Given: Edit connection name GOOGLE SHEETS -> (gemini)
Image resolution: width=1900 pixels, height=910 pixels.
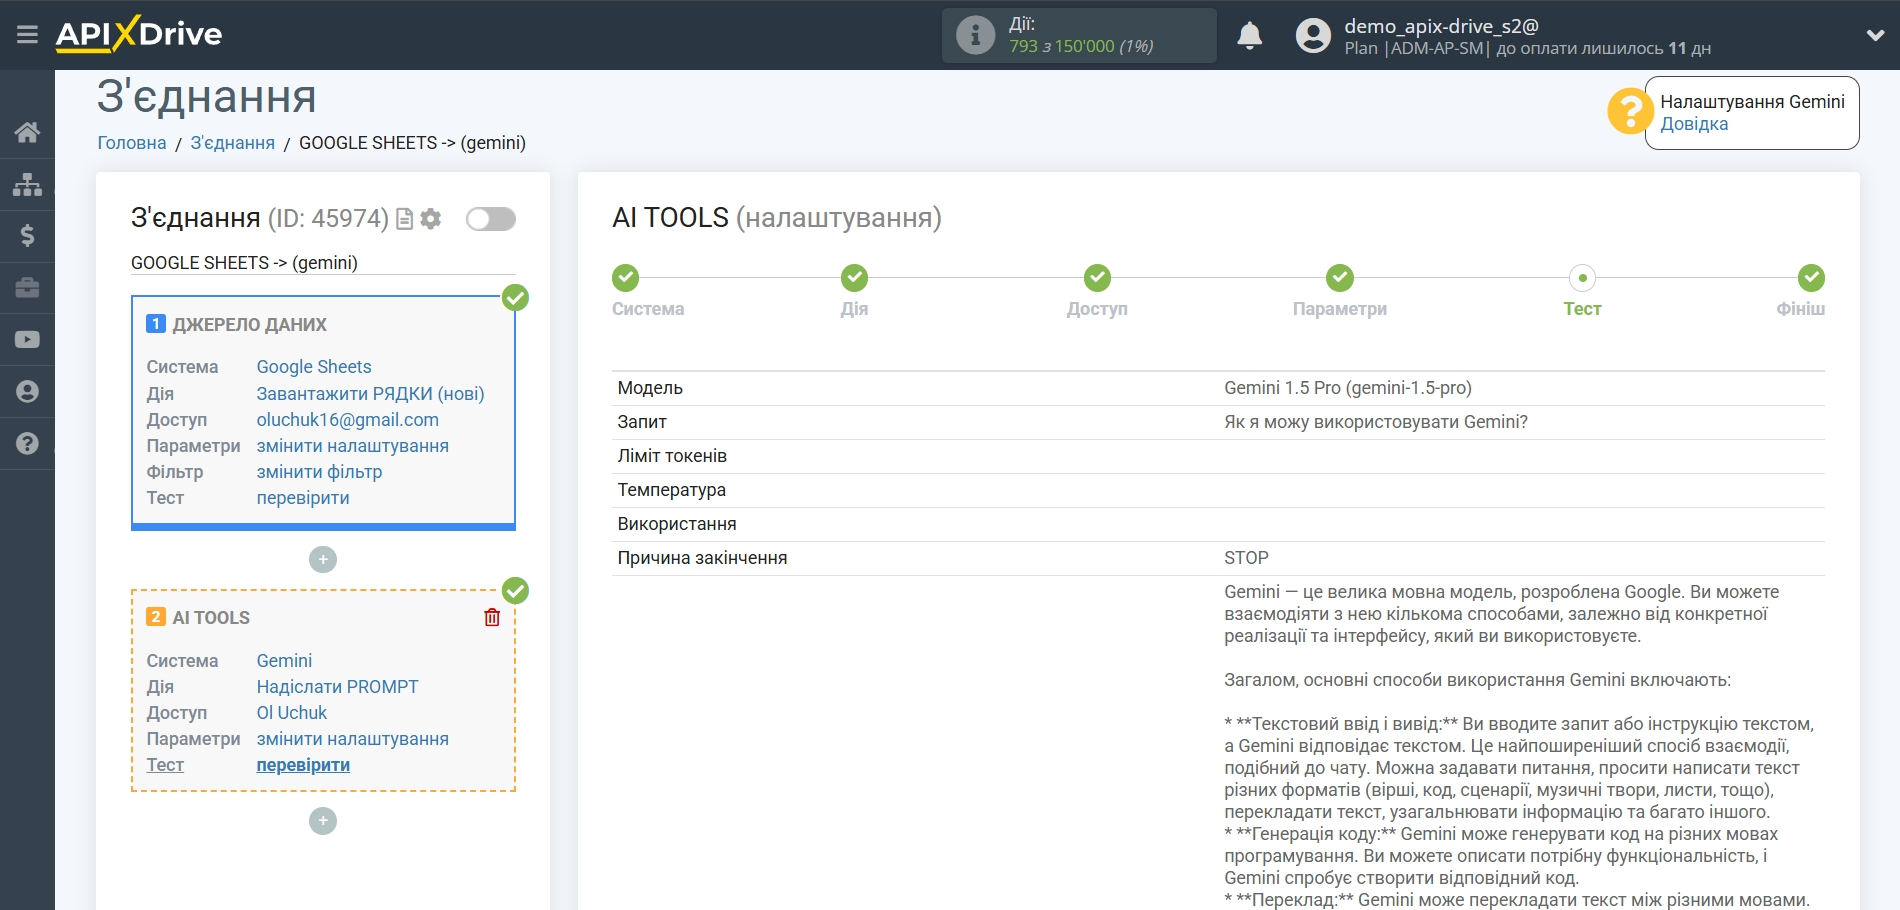Looking at the screenshot, I should pos(323,263).
